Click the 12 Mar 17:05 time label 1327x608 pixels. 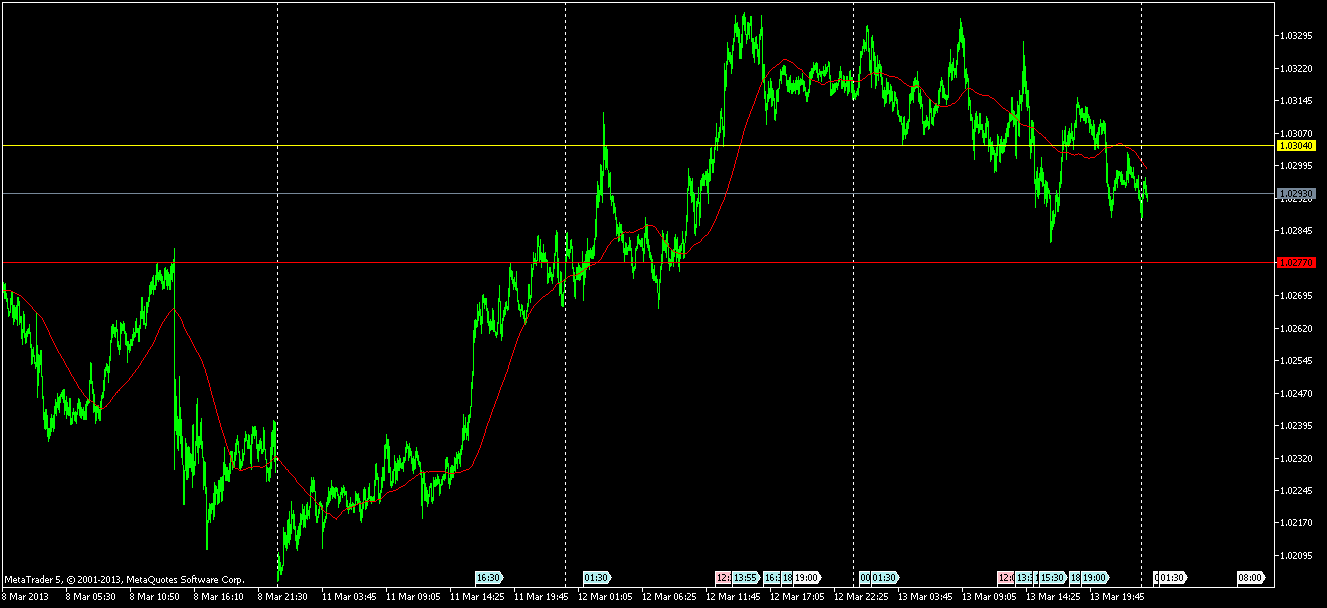coord(797,597)
